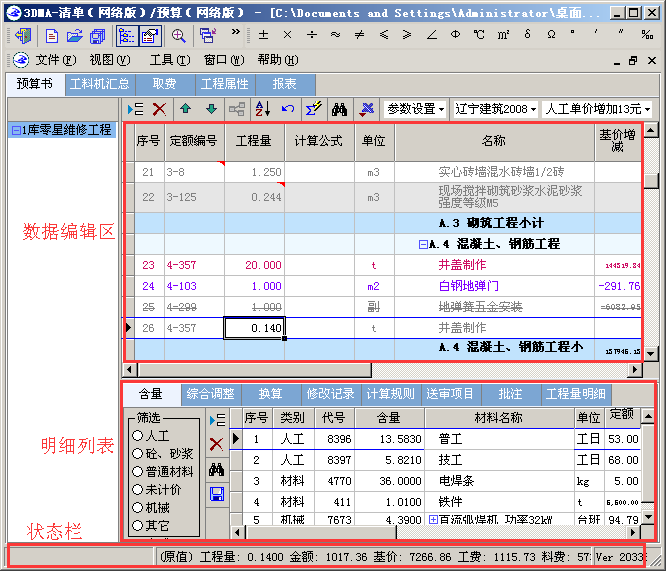Click the A-Z sort icon
The image size is (666, 571).
[263, 109]
